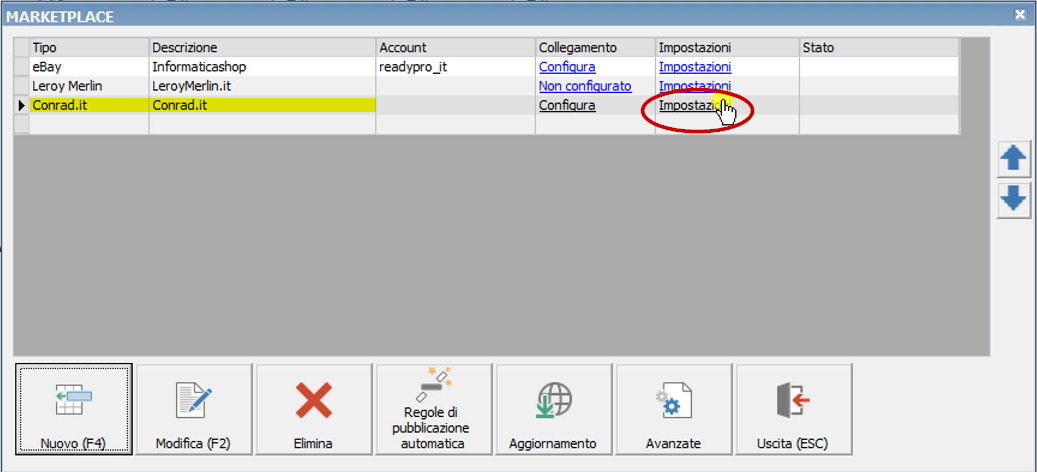This screenshot has height=472, width=1037.
Task: Click the Configura link for eBay
Action: [x=567, y=67]
